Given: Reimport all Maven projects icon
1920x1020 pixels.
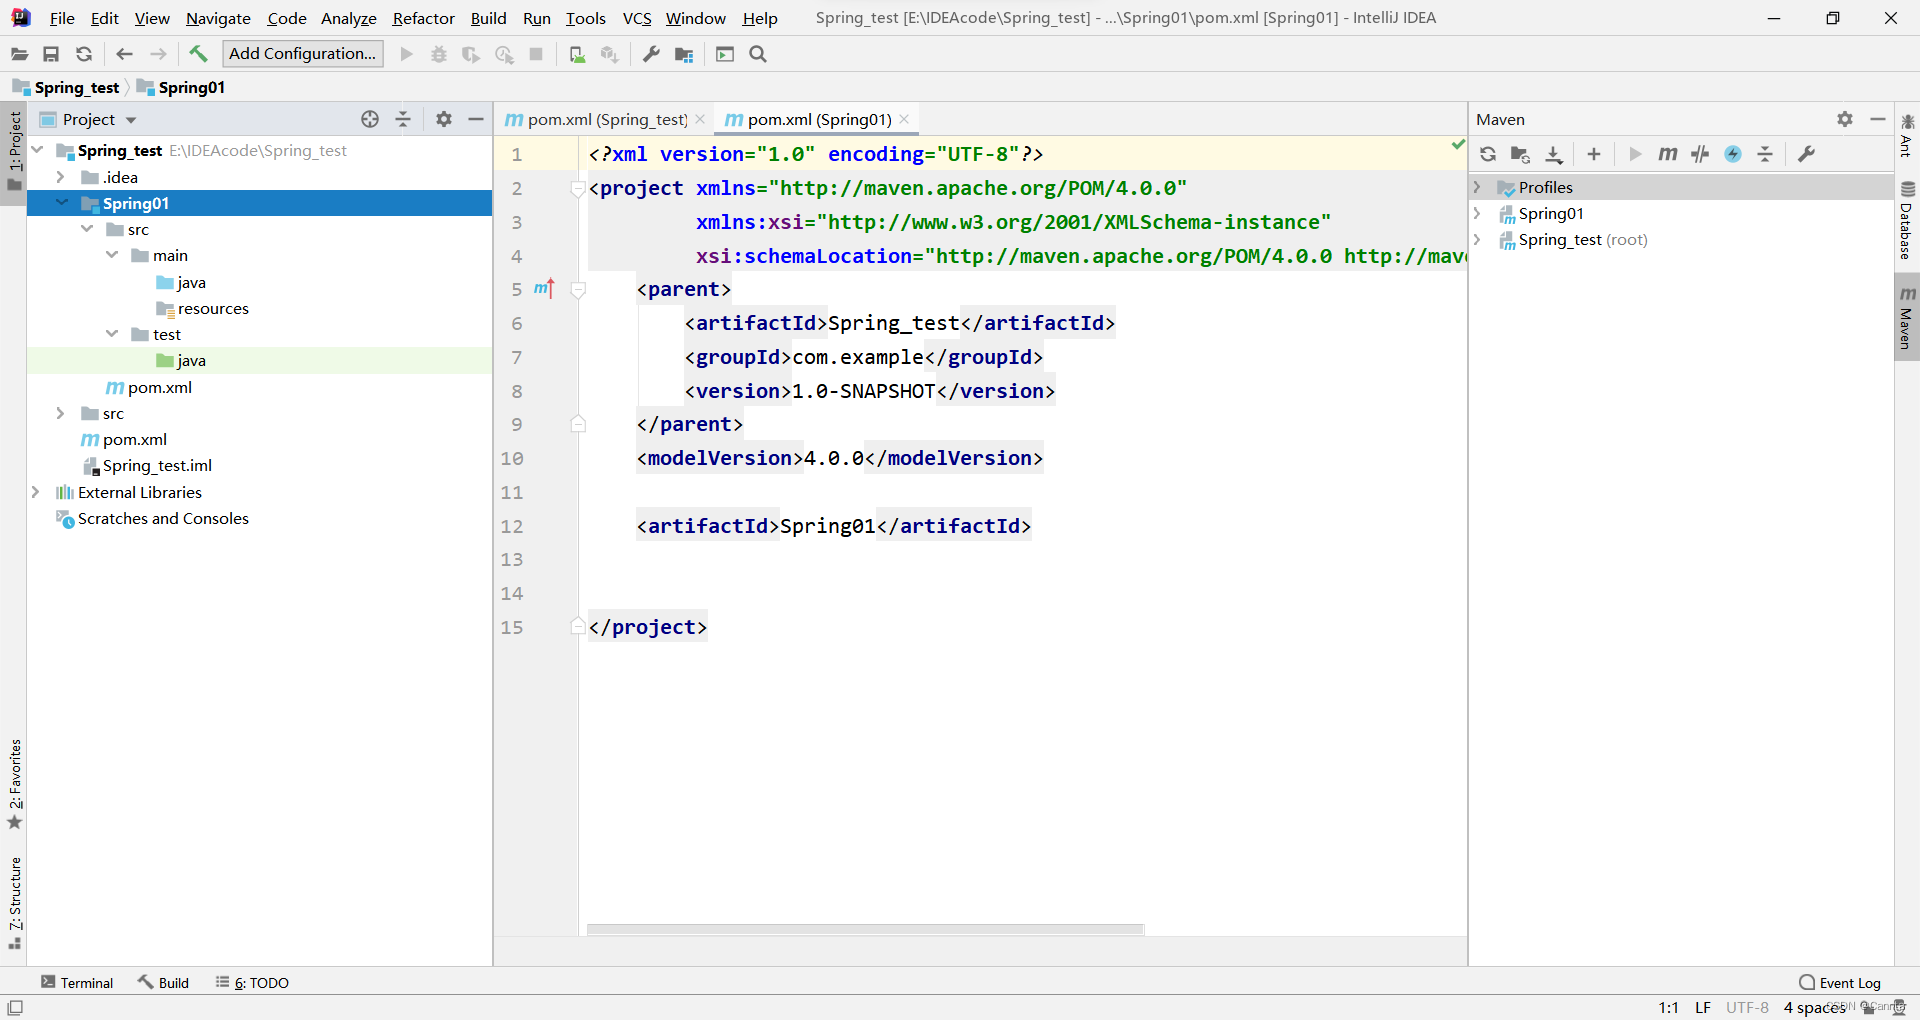Looking at the screenshot, I should (1488, 154).
